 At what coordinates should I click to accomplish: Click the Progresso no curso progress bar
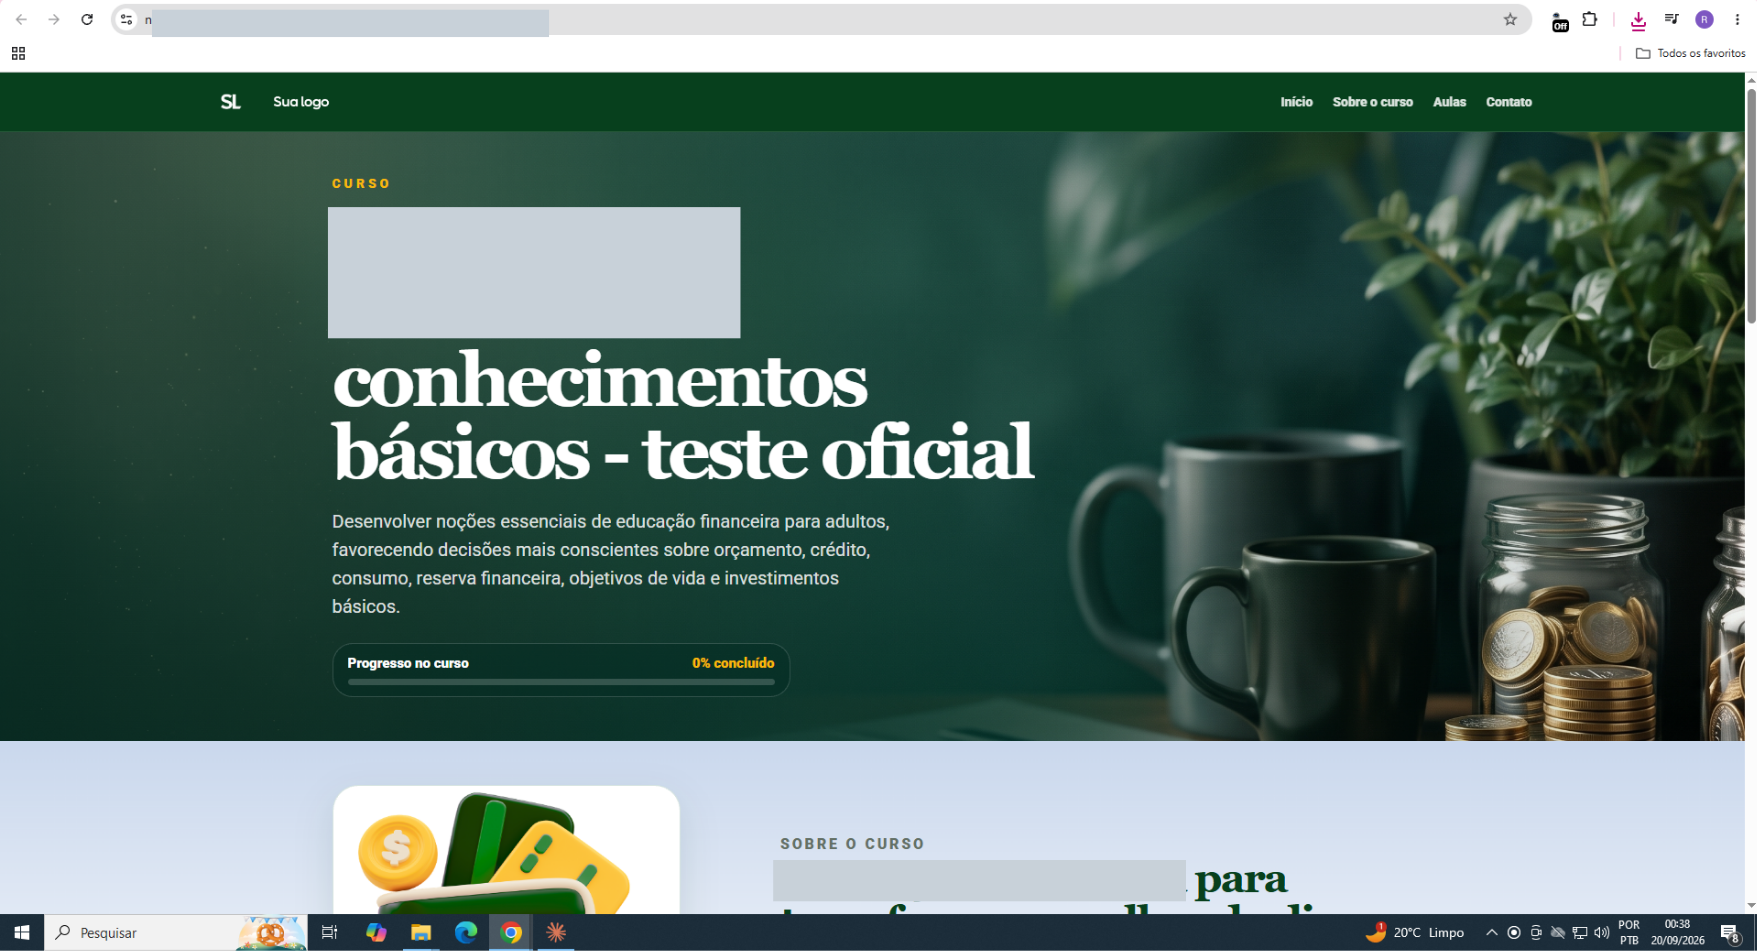561,682
